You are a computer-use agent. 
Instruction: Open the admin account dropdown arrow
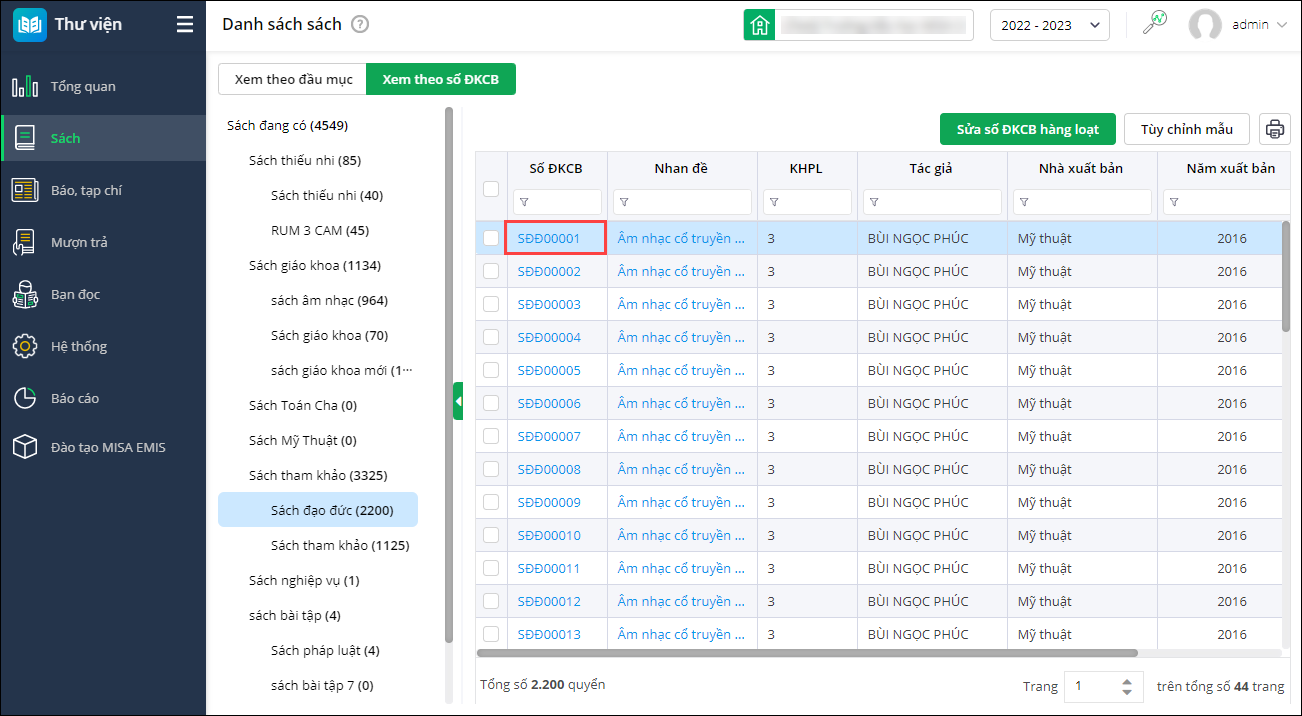coord(1282,25)
